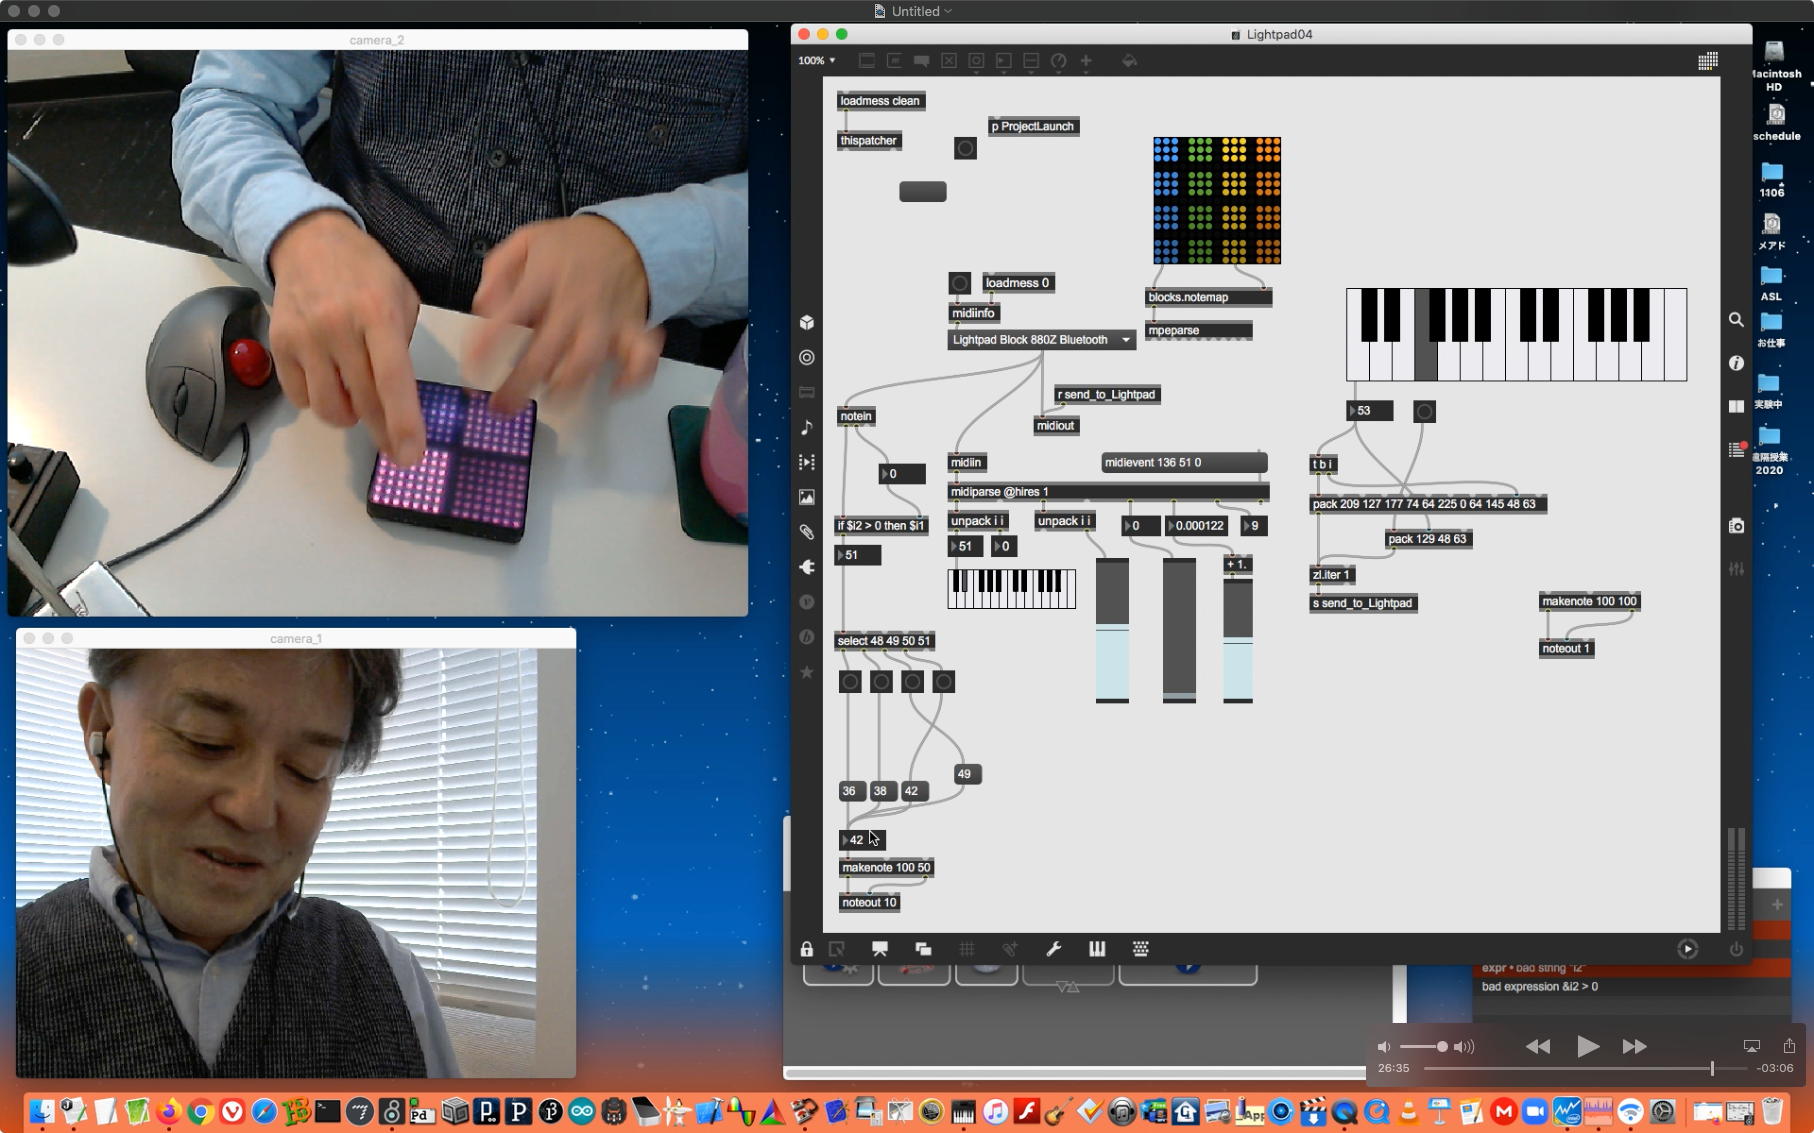The height and width of the screenshot is (1133, 1814).
Task: Open the objects cube icon in left sidebar
Action: click(807, 322)
